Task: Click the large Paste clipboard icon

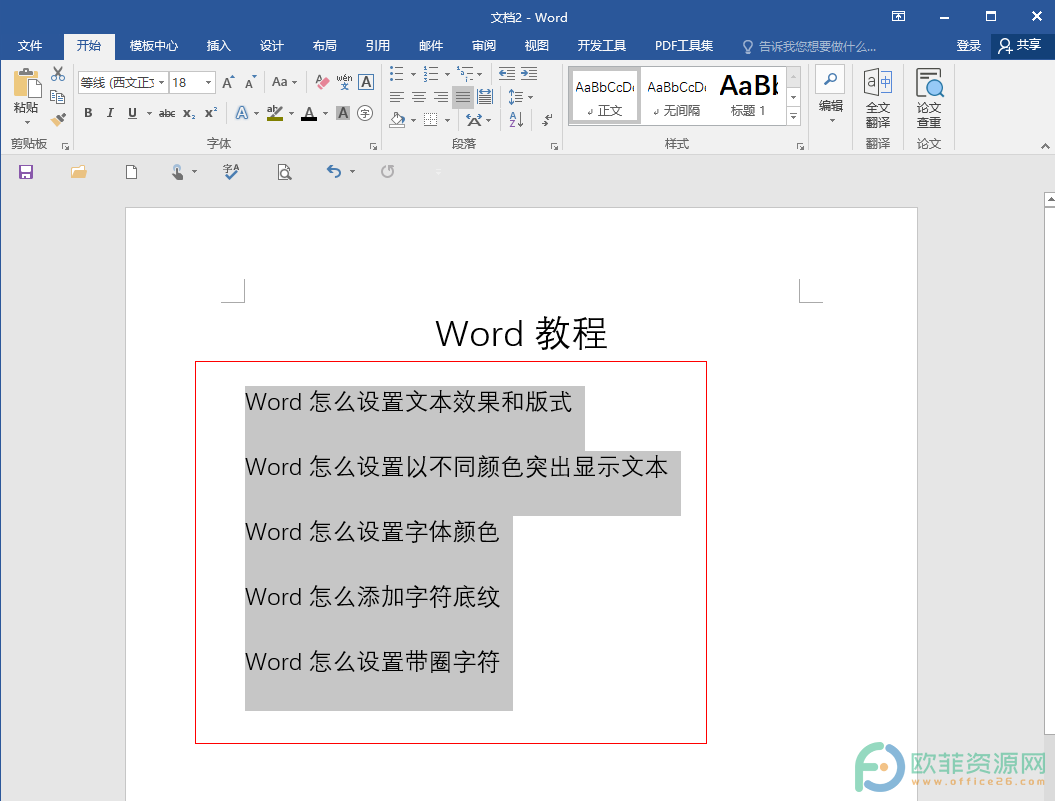Action: (x=27, y=83)
